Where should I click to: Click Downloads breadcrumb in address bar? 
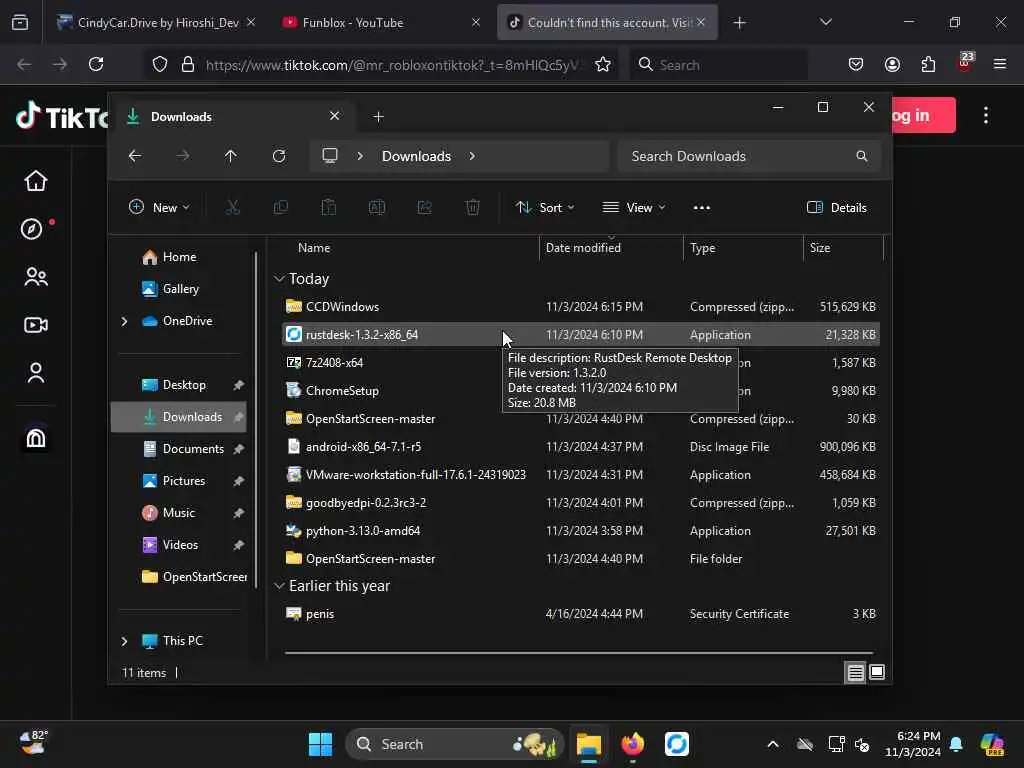416,156
